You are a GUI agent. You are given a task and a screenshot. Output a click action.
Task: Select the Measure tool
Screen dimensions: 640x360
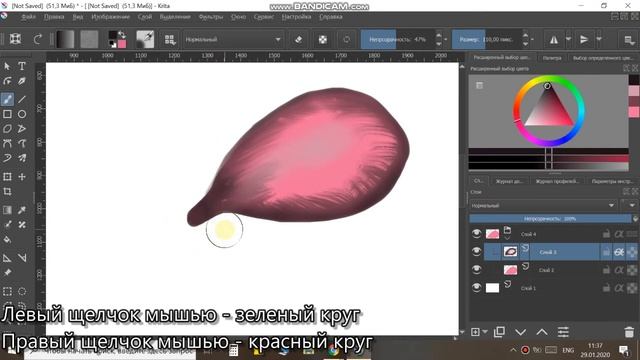pos(22,258)
